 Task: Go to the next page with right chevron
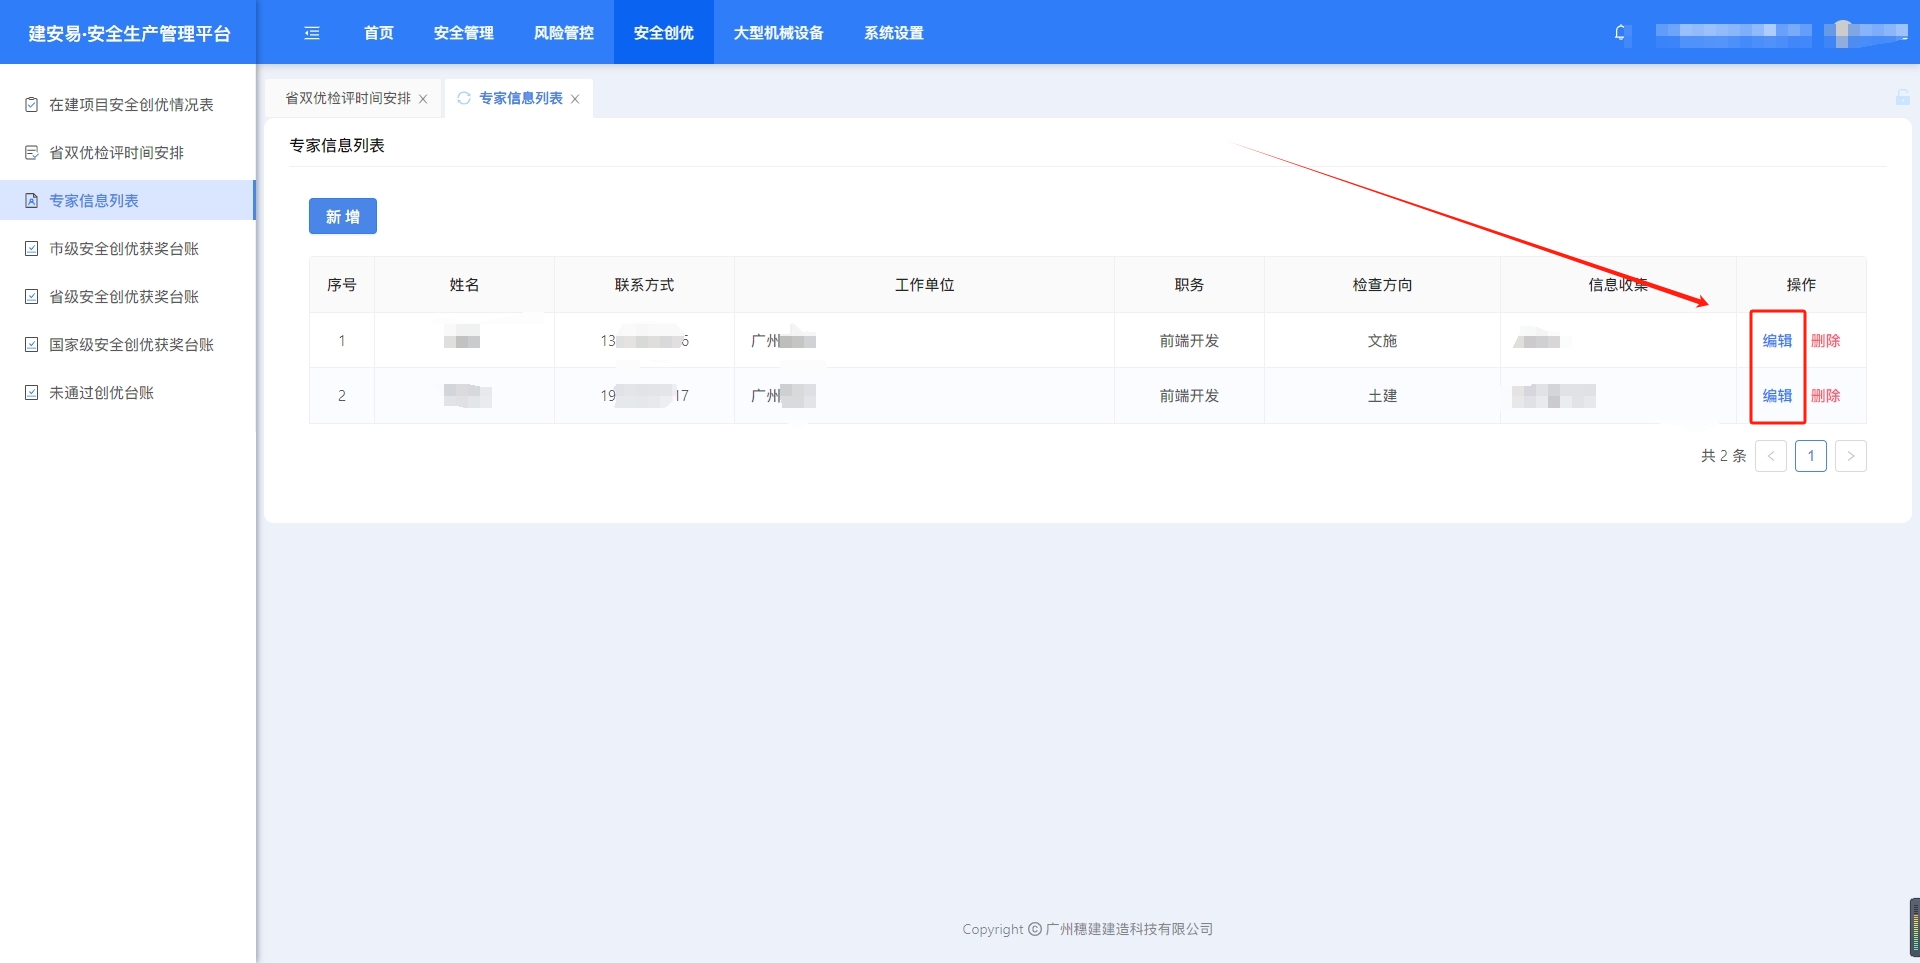1850,456
